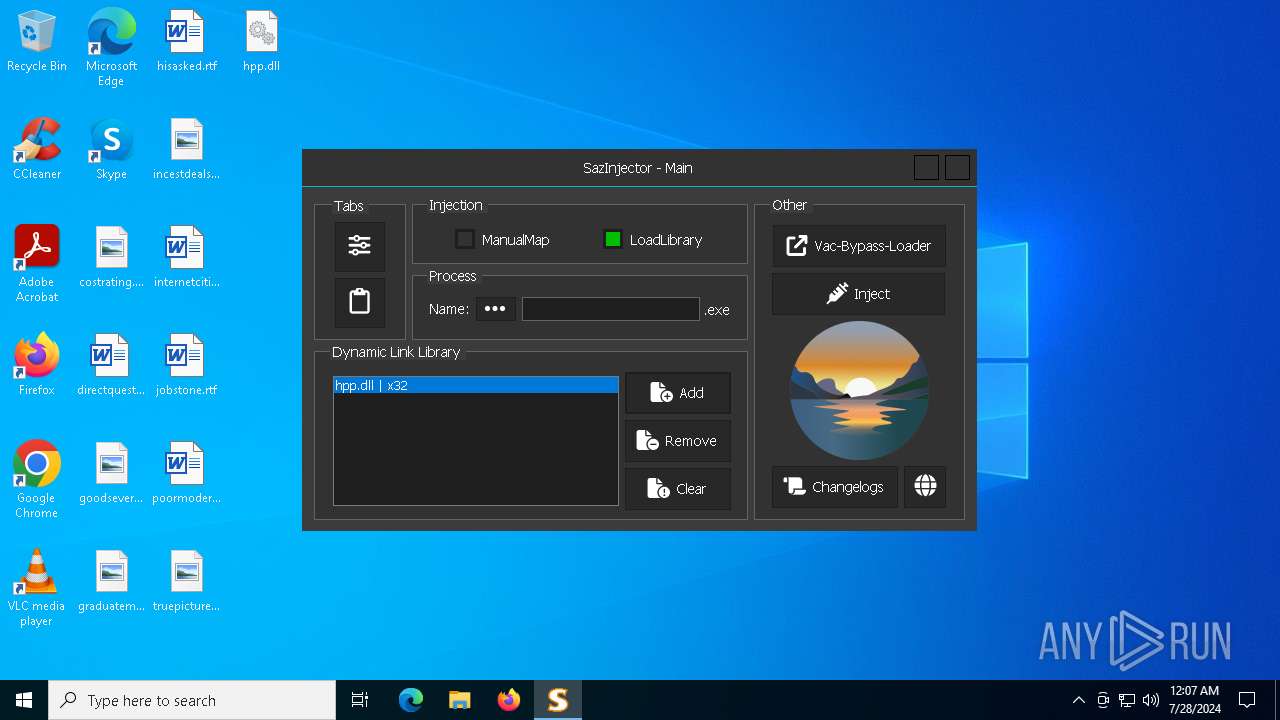
Task: View the Changelogs
Action: pyautogui.click(x=835, y=487)
